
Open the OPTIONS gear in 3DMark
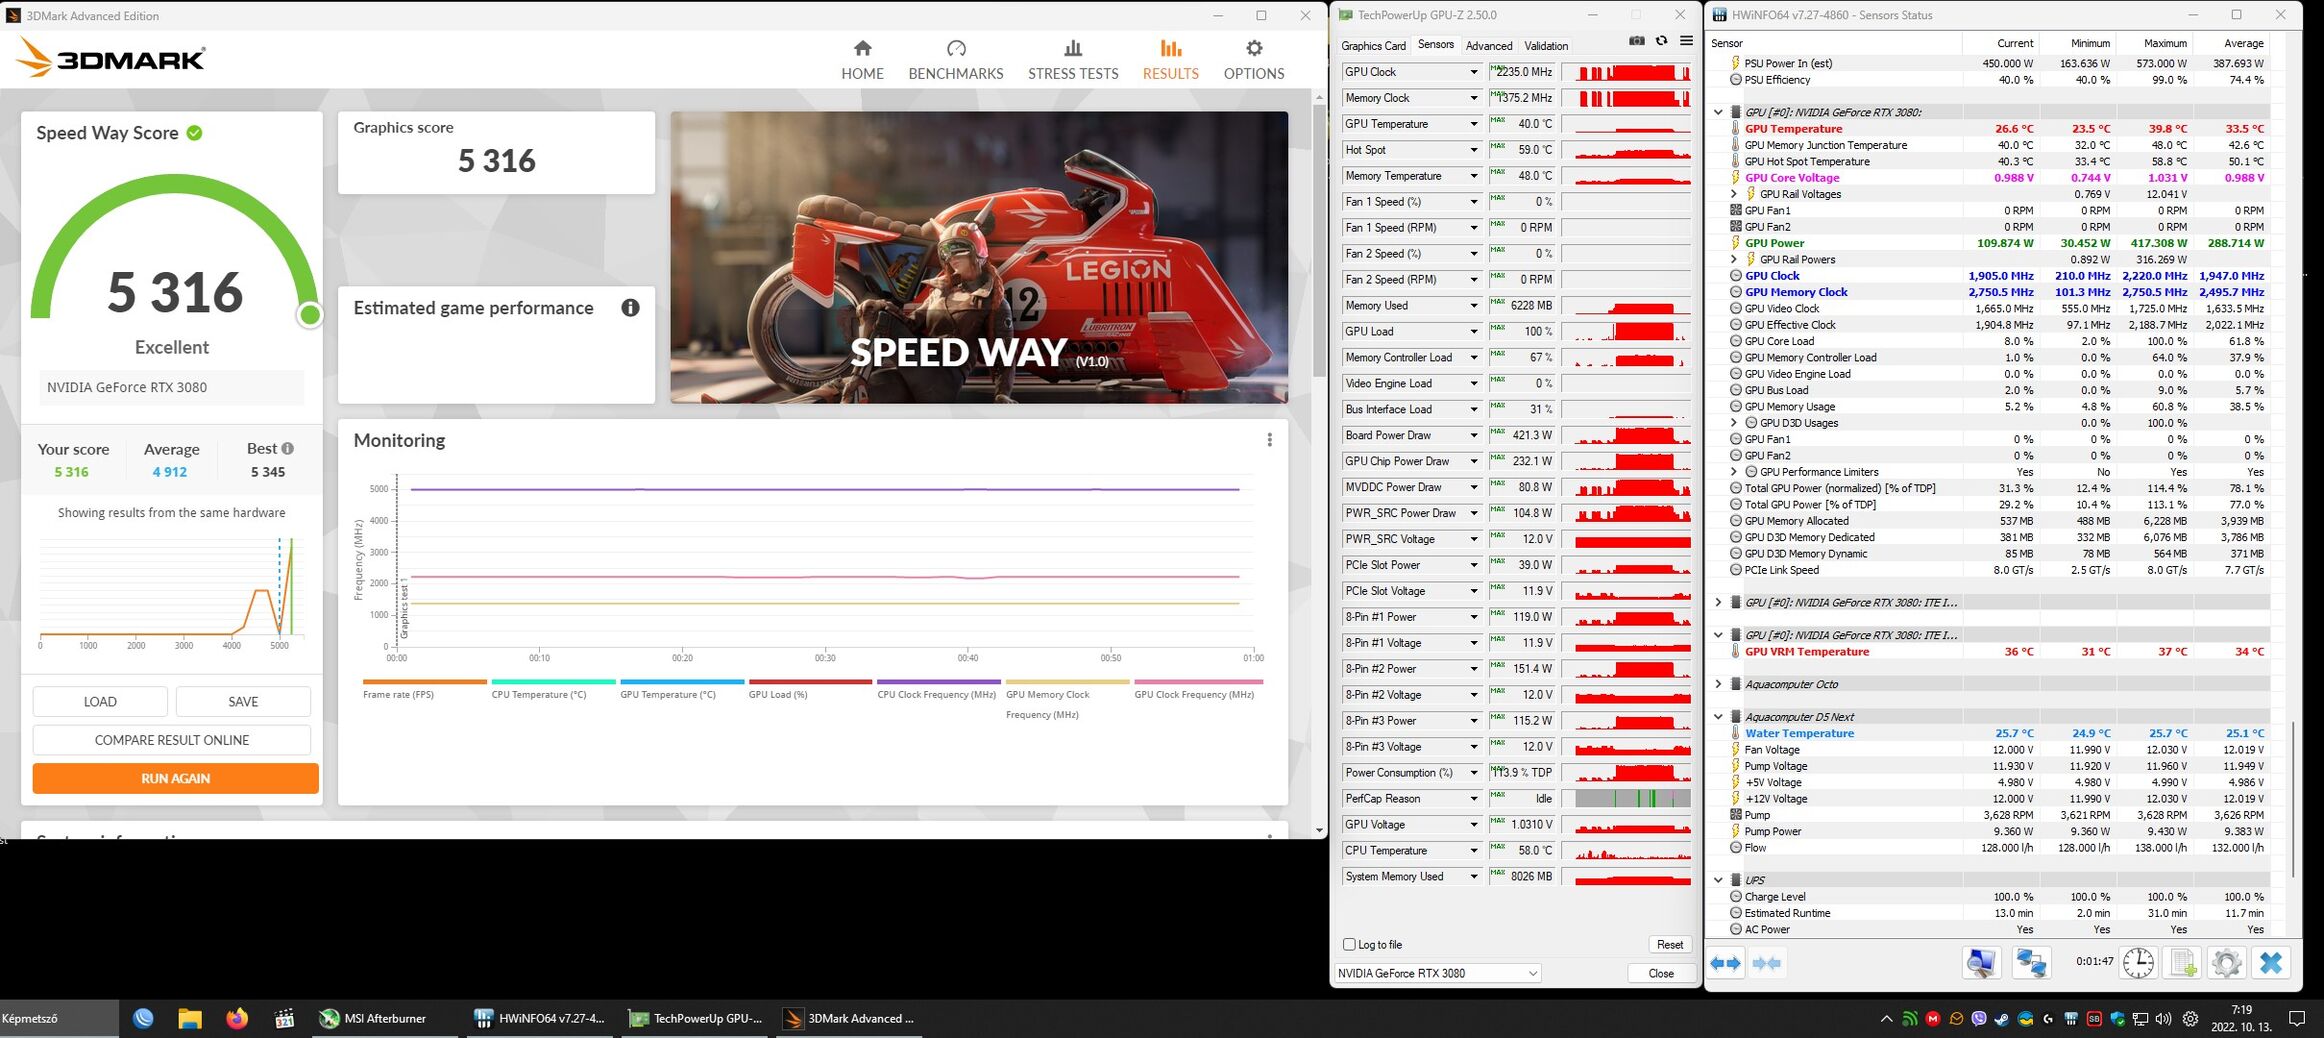click(1254, 60)
